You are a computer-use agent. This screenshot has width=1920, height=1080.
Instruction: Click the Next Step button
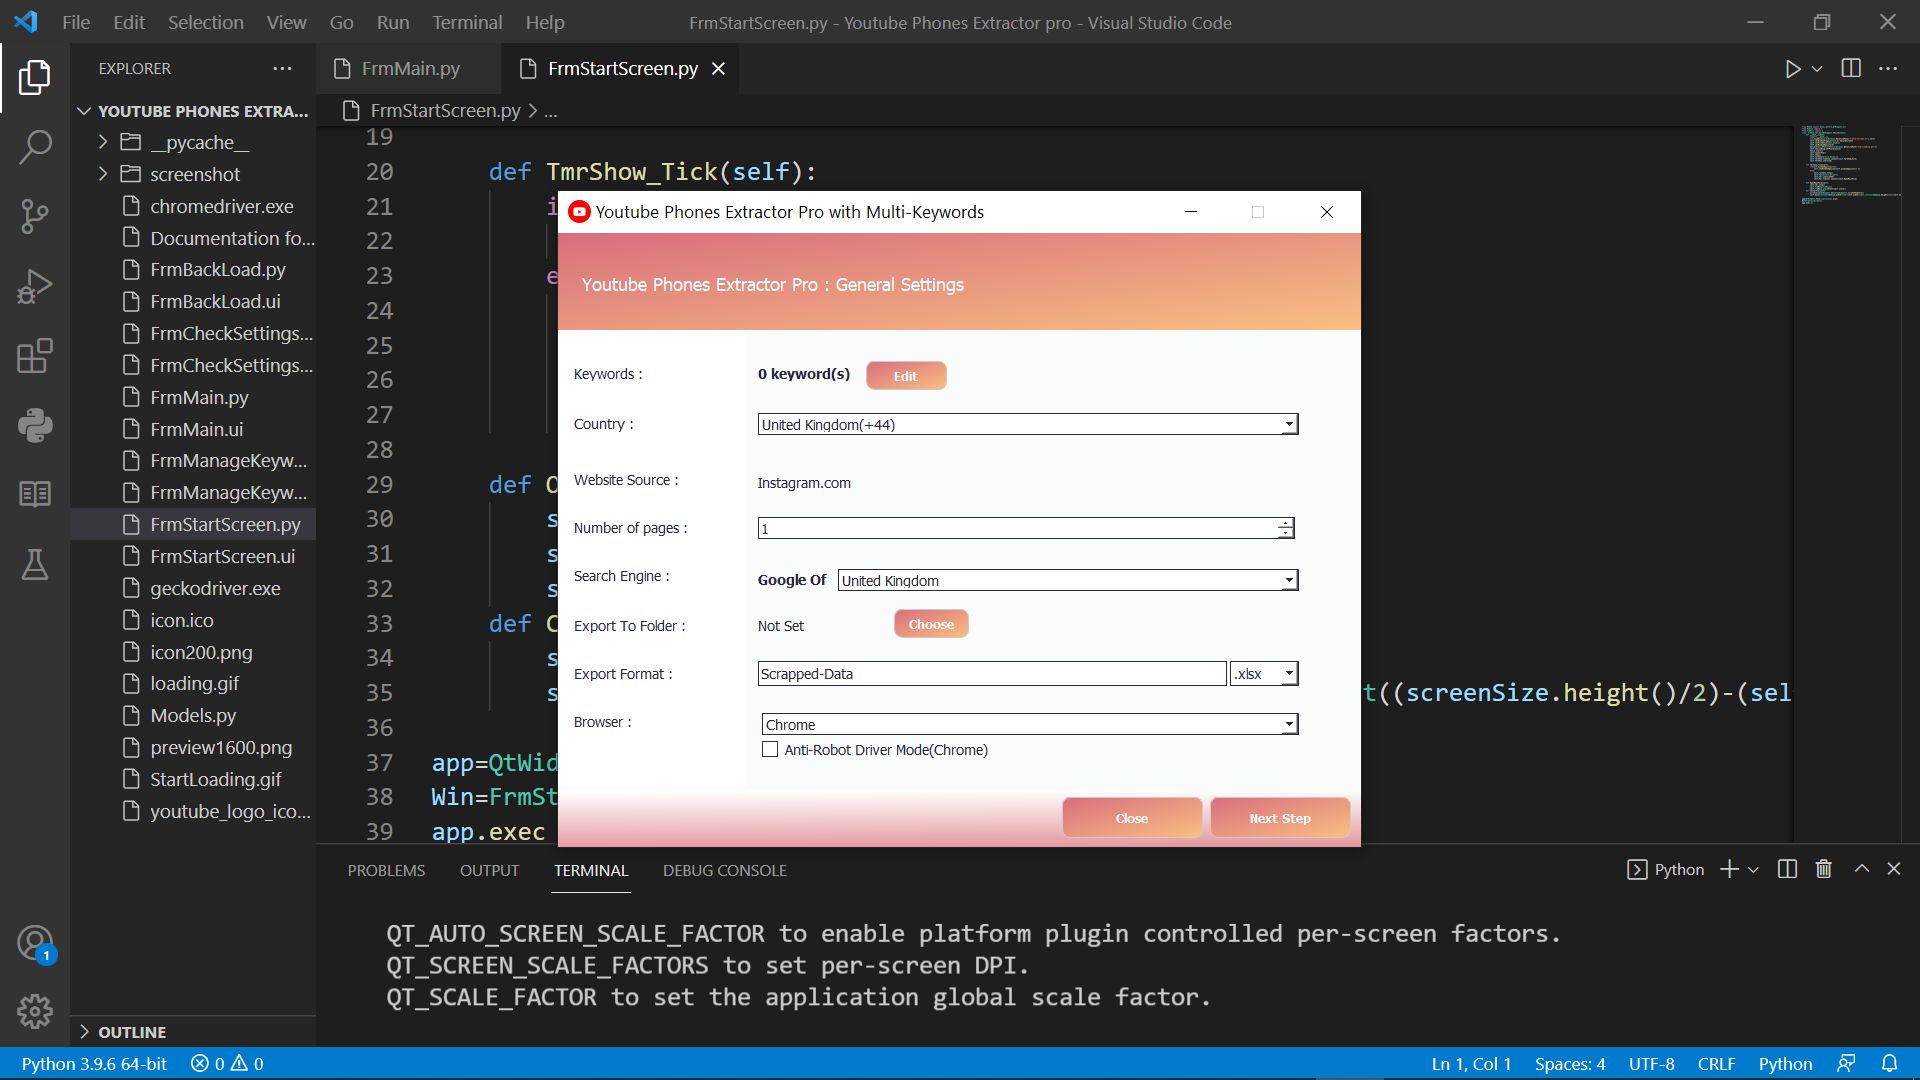[x=1280, y=818]
